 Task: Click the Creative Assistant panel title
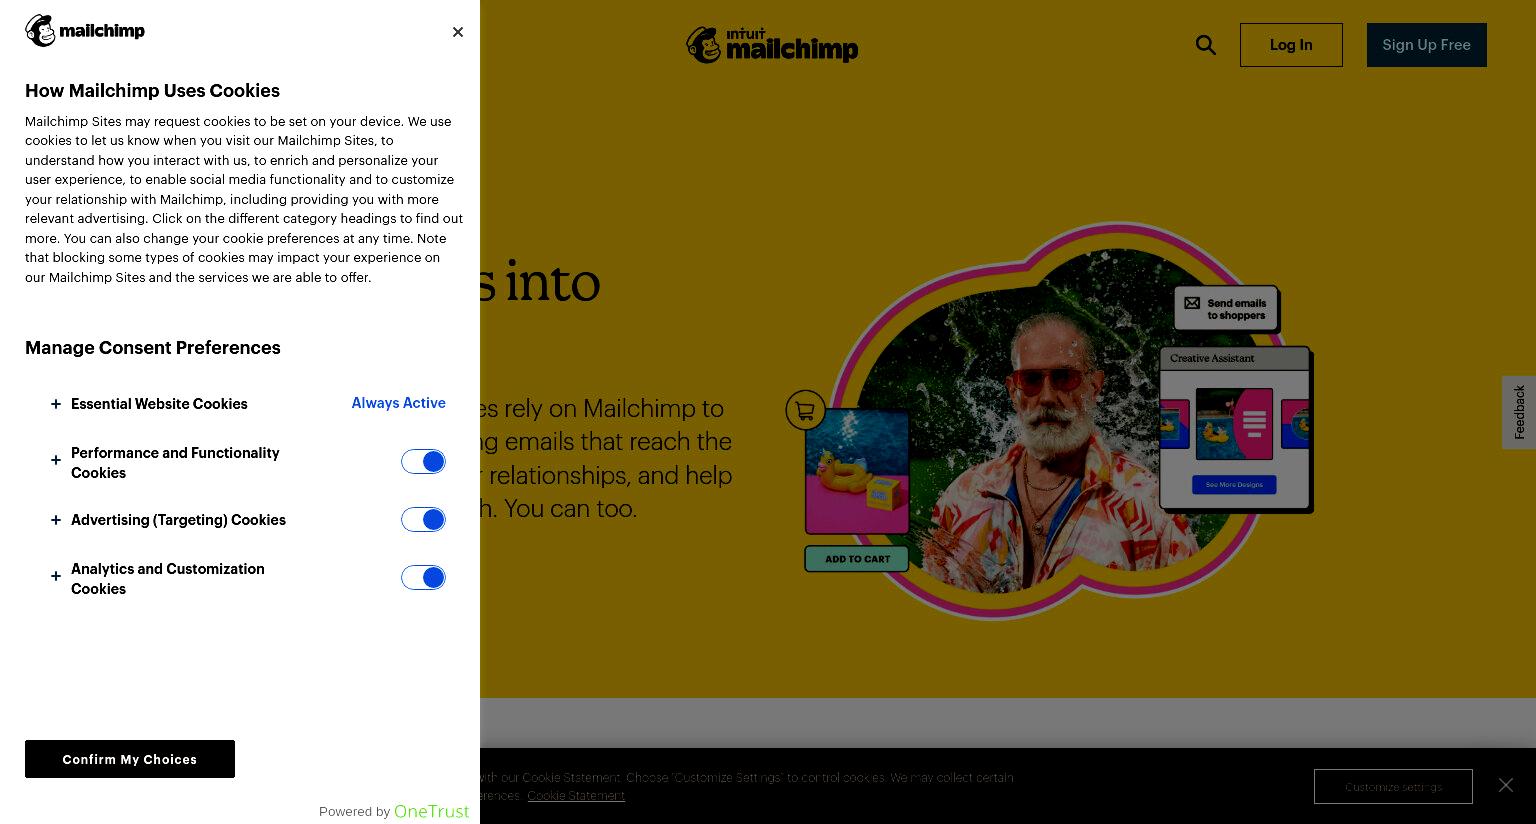[1212, 358]
